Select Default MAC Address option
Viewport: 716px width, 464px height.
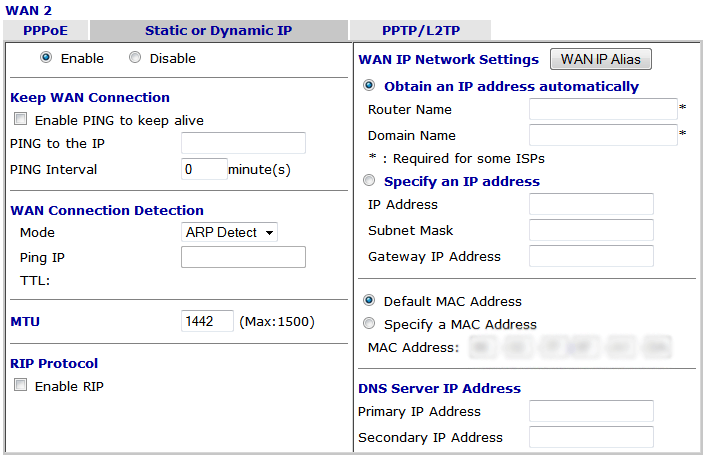coord(370,301)
